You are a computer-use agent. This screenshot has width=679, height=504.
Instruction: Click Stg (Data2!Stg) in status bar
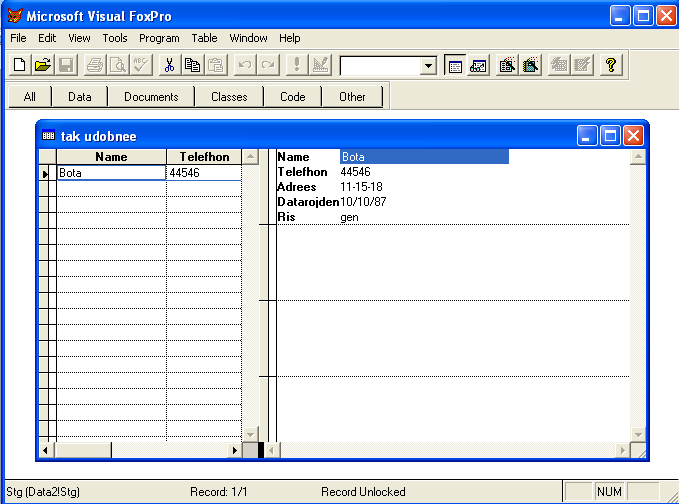(x=43, y=491)
